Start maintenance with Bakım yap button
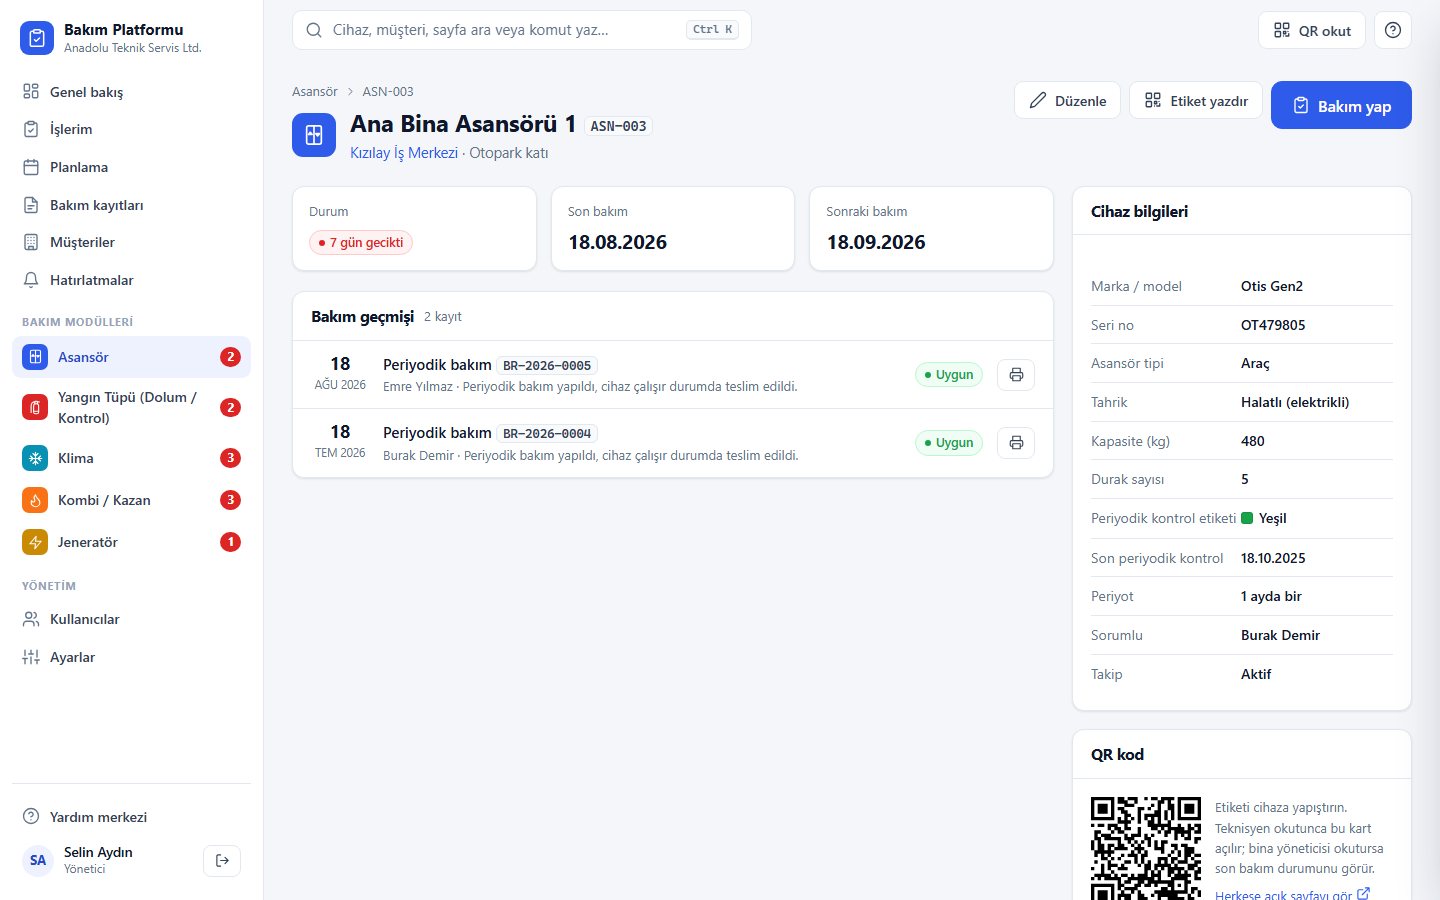Viewport: 1440px width, 900px height. 1341,105
